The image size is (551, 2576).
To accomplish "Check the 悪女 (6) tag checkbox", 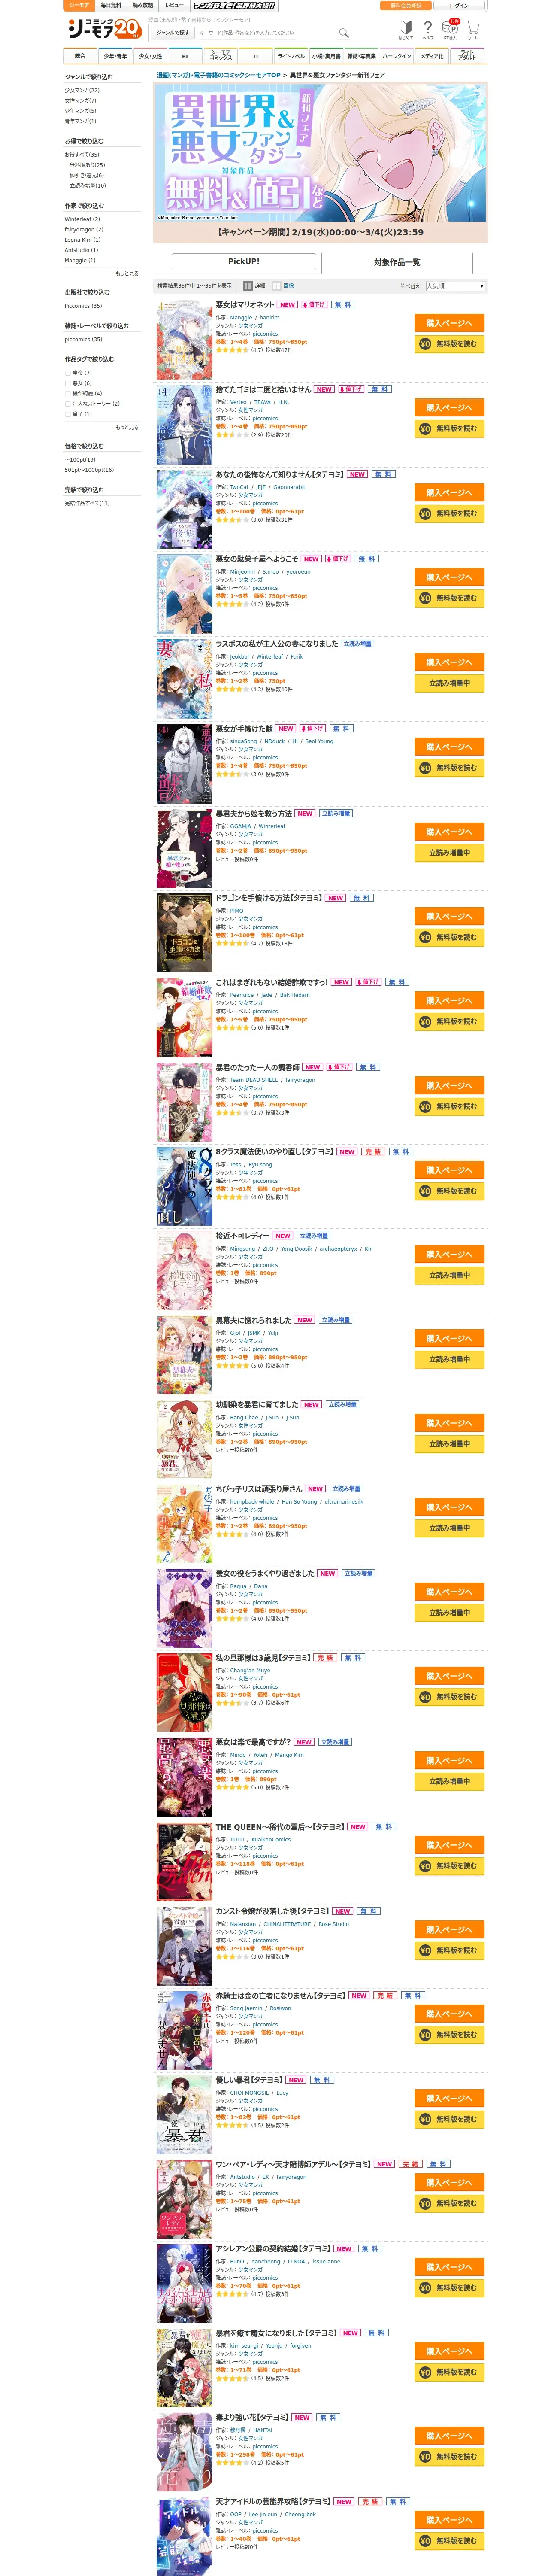I will click(x=68, y=383).
